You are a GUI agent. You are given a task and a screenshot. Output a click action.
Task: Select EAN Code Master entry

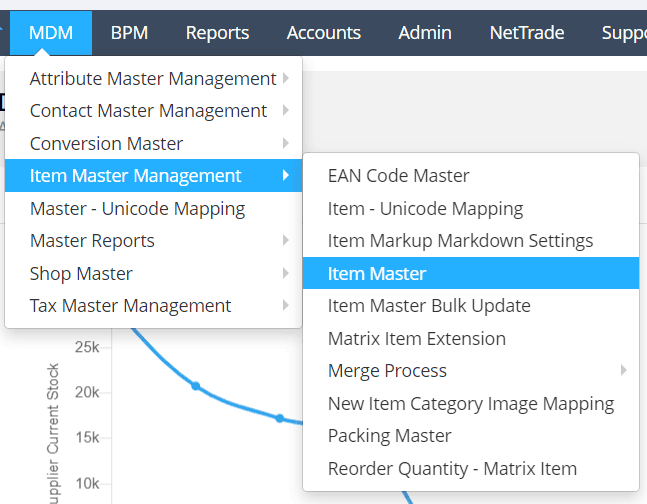point(398,175)
